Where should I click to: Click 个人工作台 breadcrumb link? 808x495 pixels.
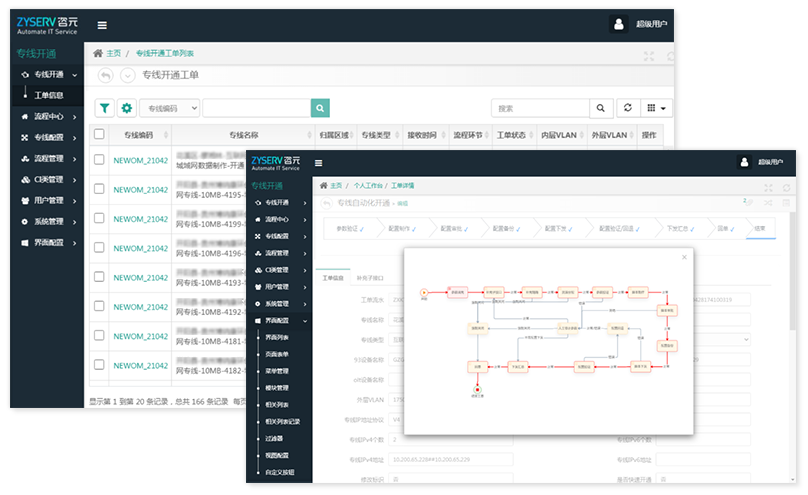pyautogui.click(x=367, y=185)
